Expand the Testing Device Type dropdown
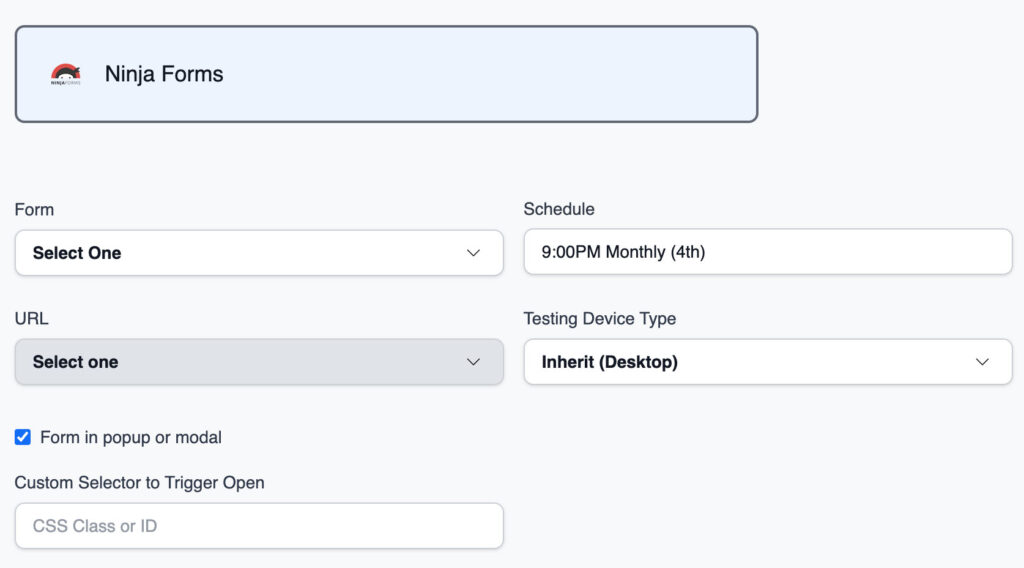This screenshot has width=1024, height=568. (767, 362)
